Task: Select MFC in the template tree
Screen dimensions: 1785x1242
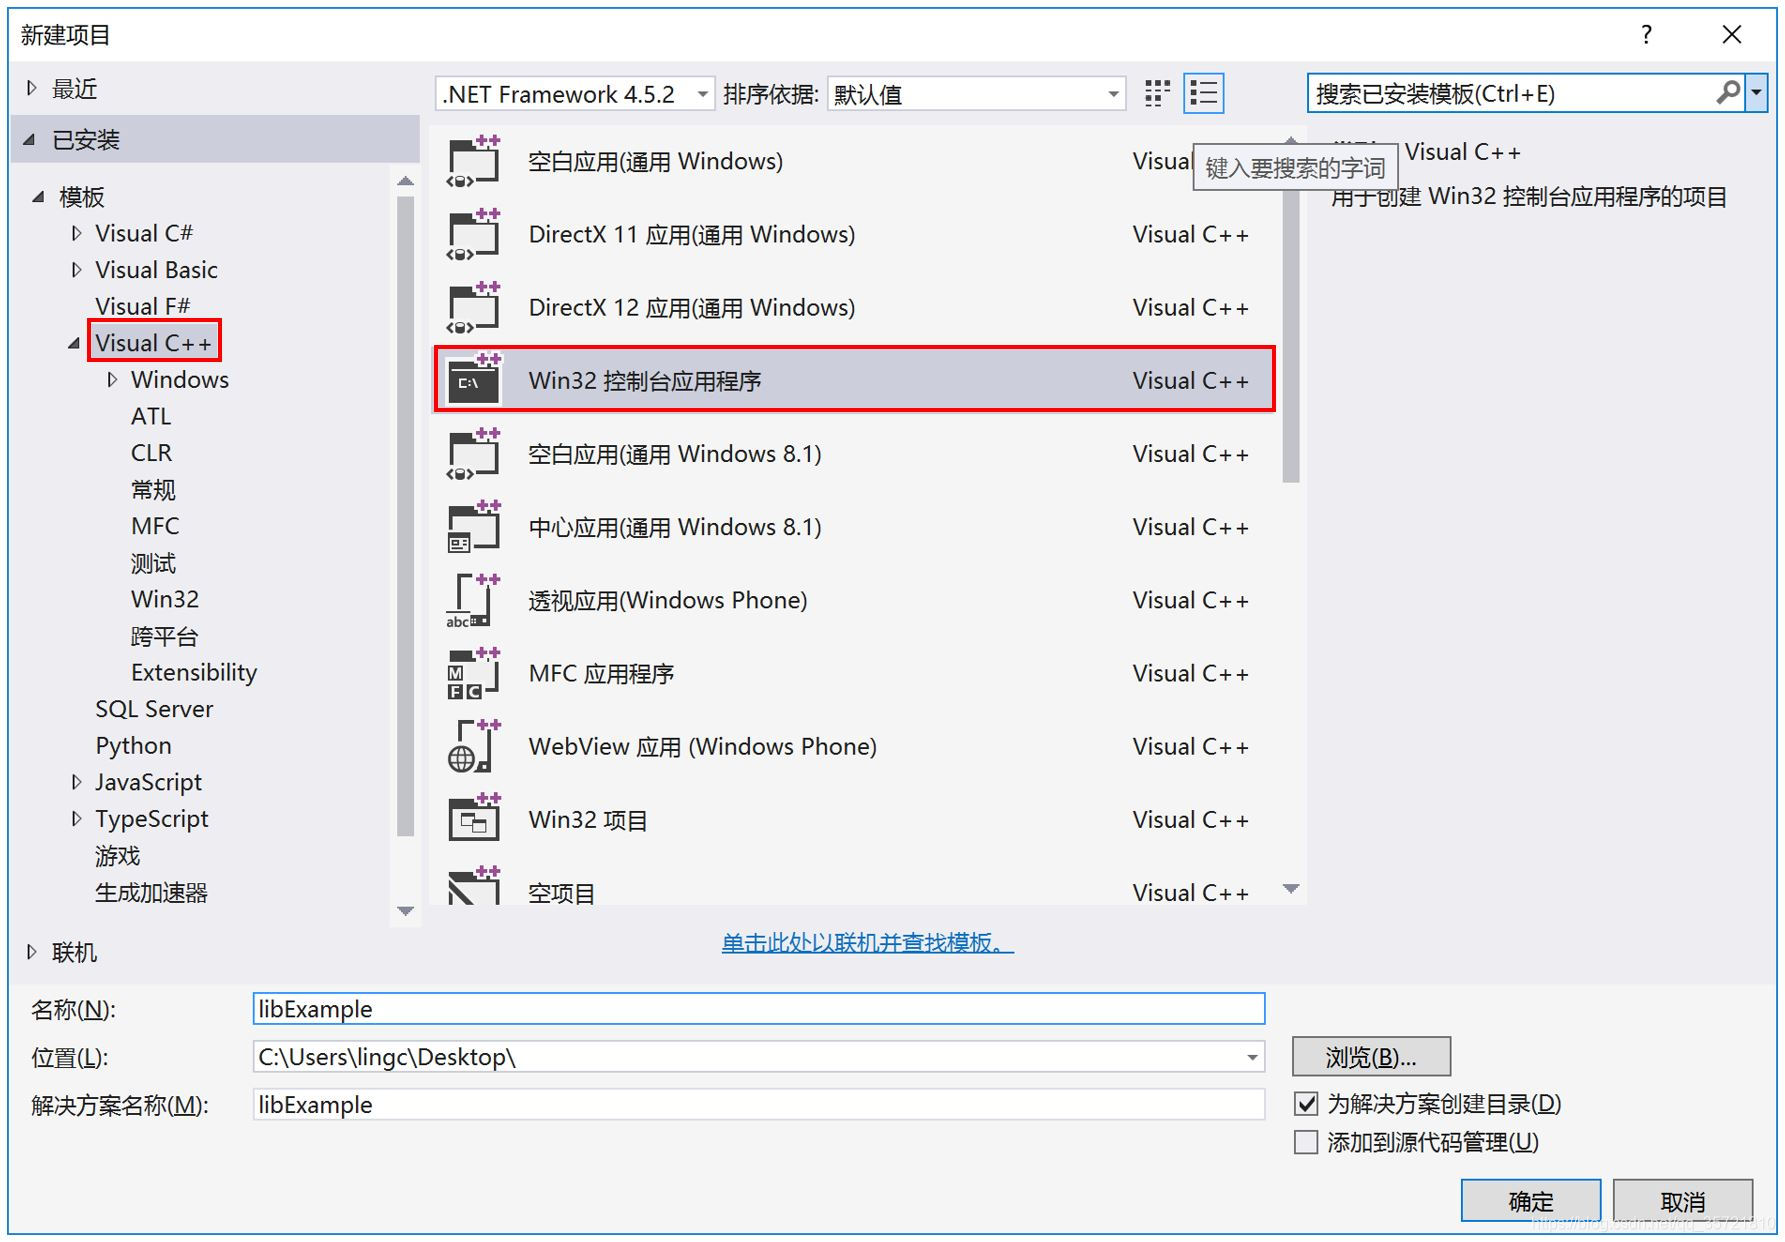Action: click(155, 526)
